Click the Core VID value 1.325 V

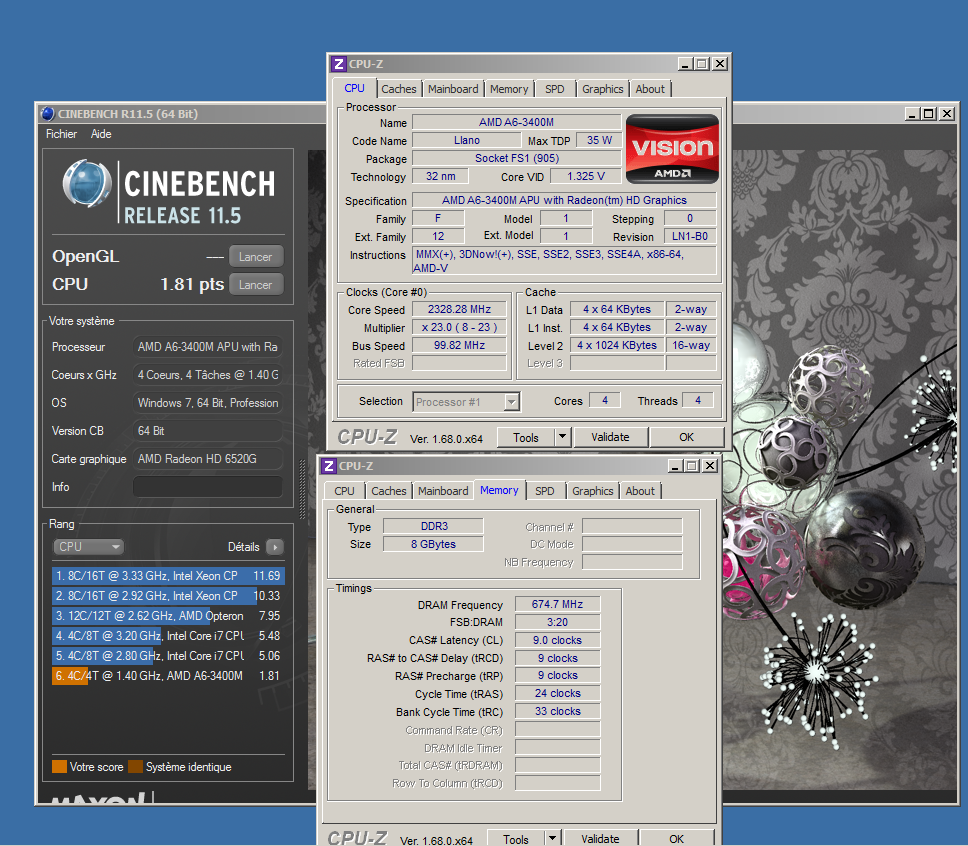click(585, 177)
